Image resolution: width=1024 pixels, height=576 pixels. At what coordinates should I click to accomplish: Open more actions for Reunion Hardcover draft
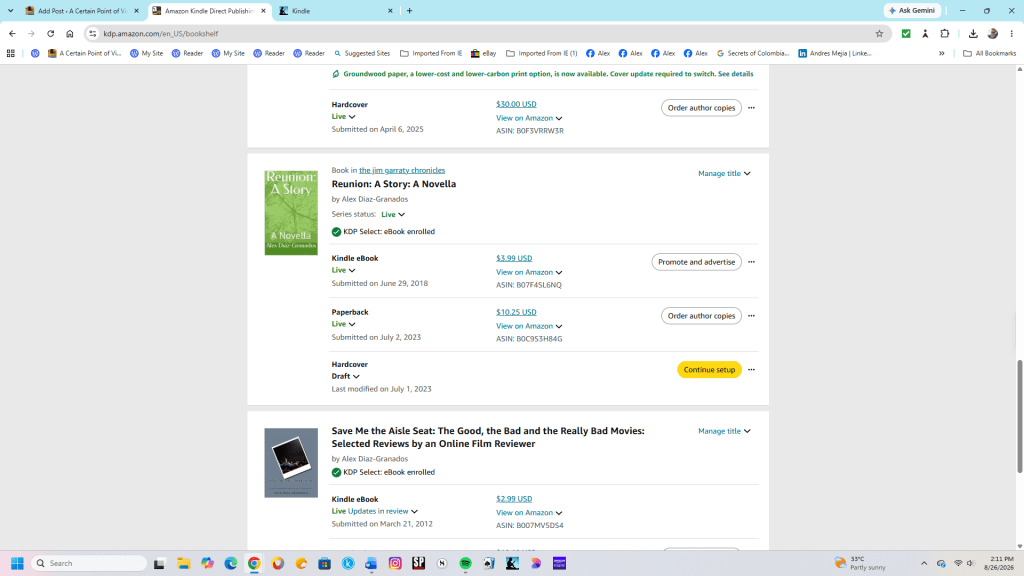pos(751,370)
